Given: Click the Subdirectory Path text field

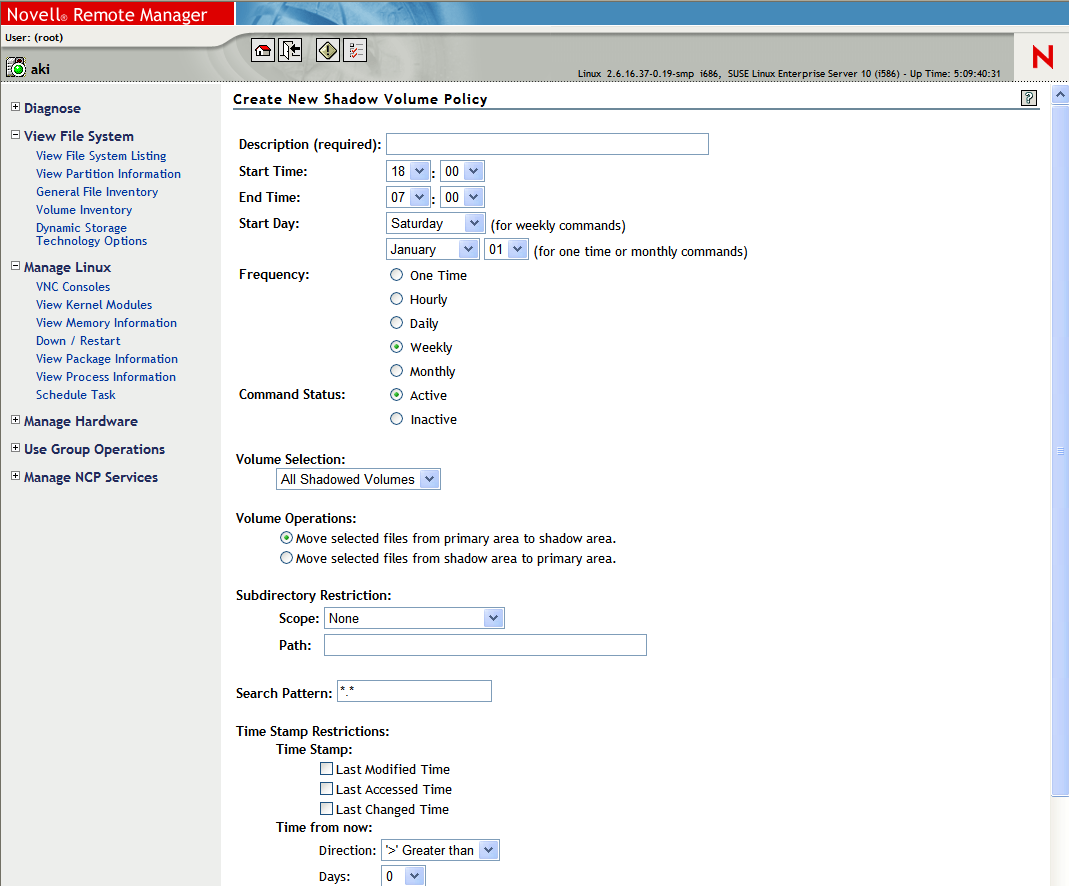Looking at the screenshot, I should pos(485,645).
